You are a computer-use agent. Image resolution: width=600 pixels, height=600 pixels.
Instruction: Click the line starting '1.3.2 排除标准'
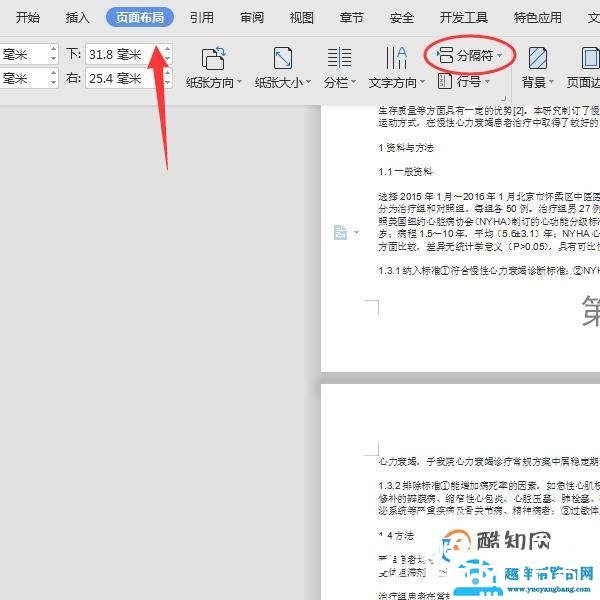pos(489,486)
